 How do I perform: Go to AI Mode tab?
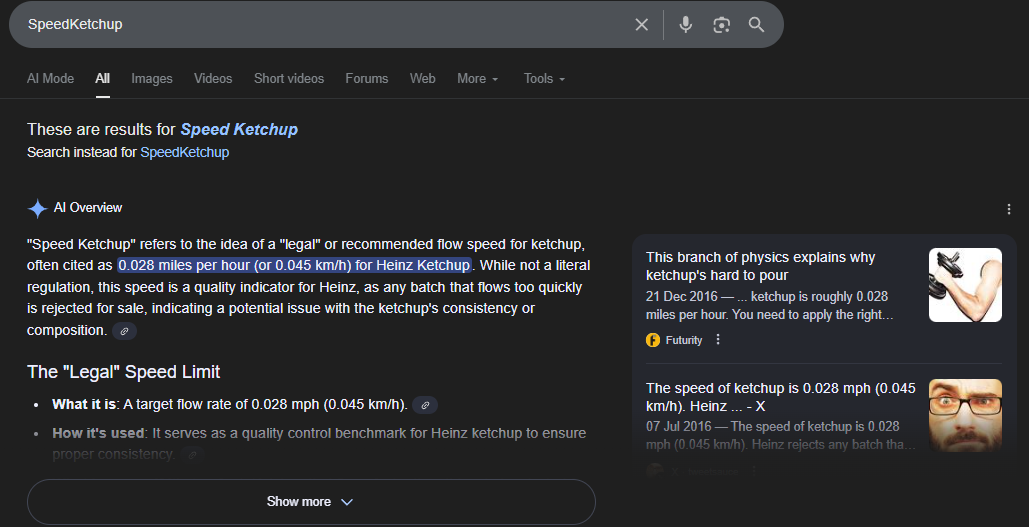[50, 79]
